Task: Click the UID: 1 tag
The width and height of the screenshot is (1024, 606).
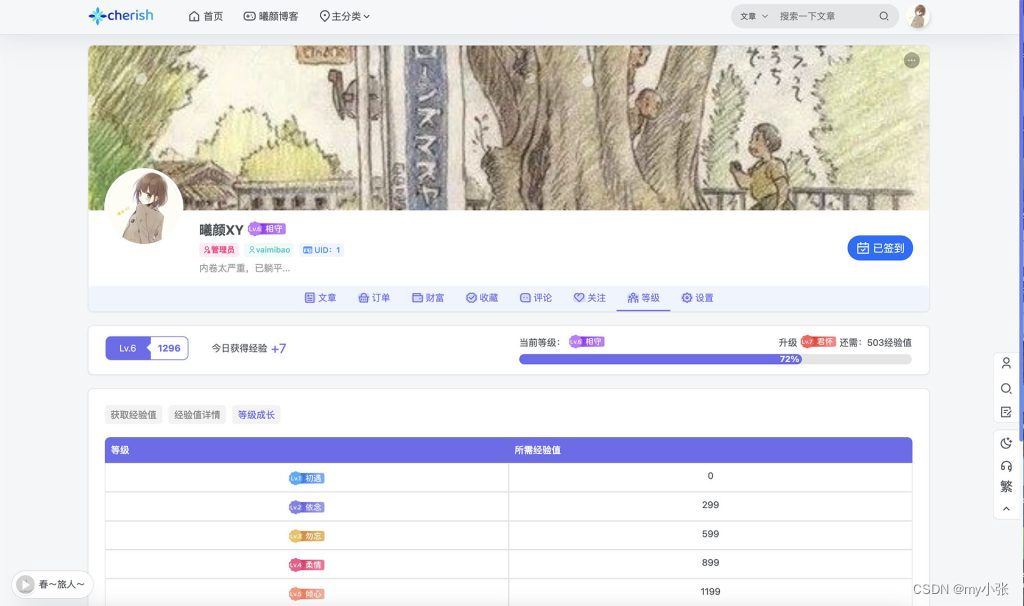Action: (x=322, y=250)
